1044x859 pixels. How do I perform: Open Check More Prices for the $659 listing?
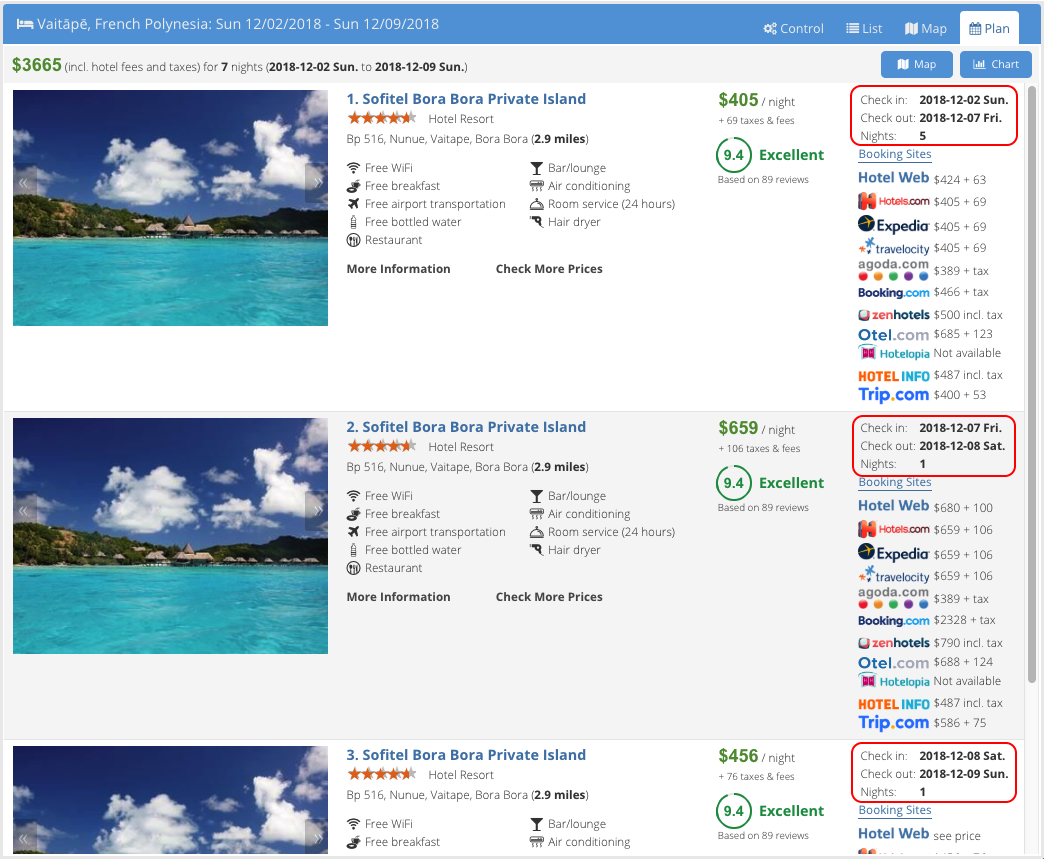549,597
